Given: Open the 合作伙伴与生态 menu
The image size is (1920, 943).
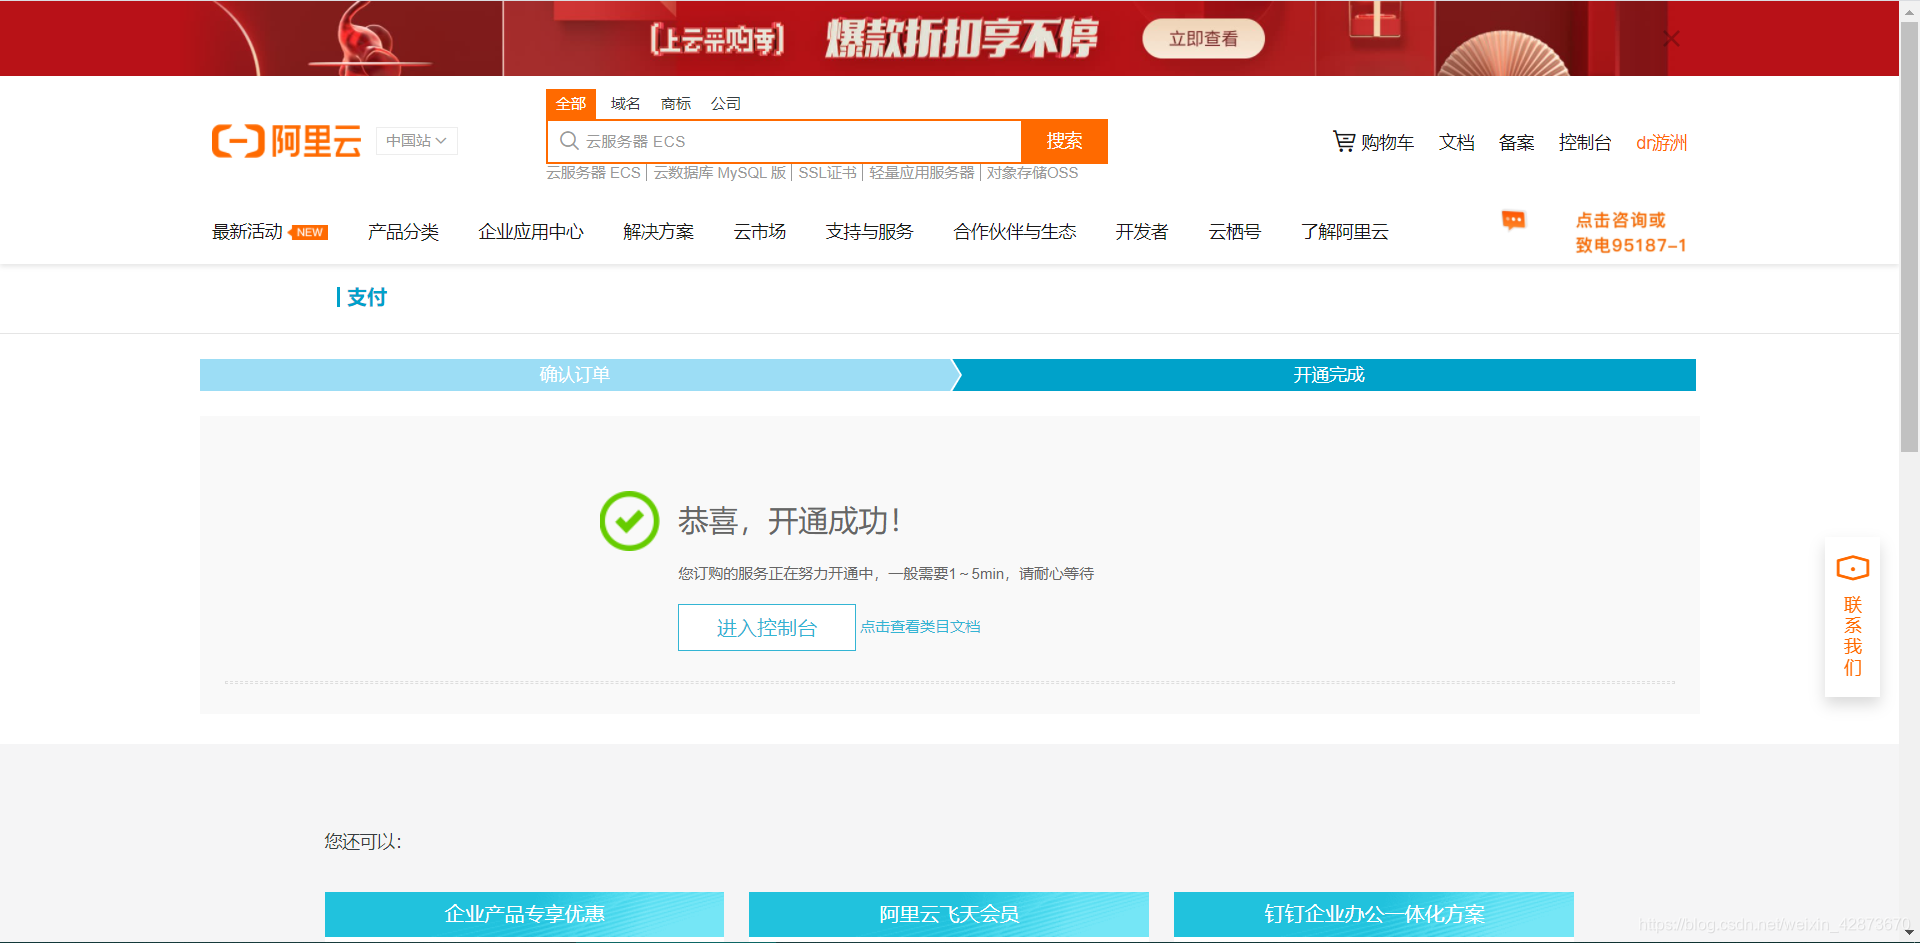Looking at the screenshot, I should pos(1015,232).
